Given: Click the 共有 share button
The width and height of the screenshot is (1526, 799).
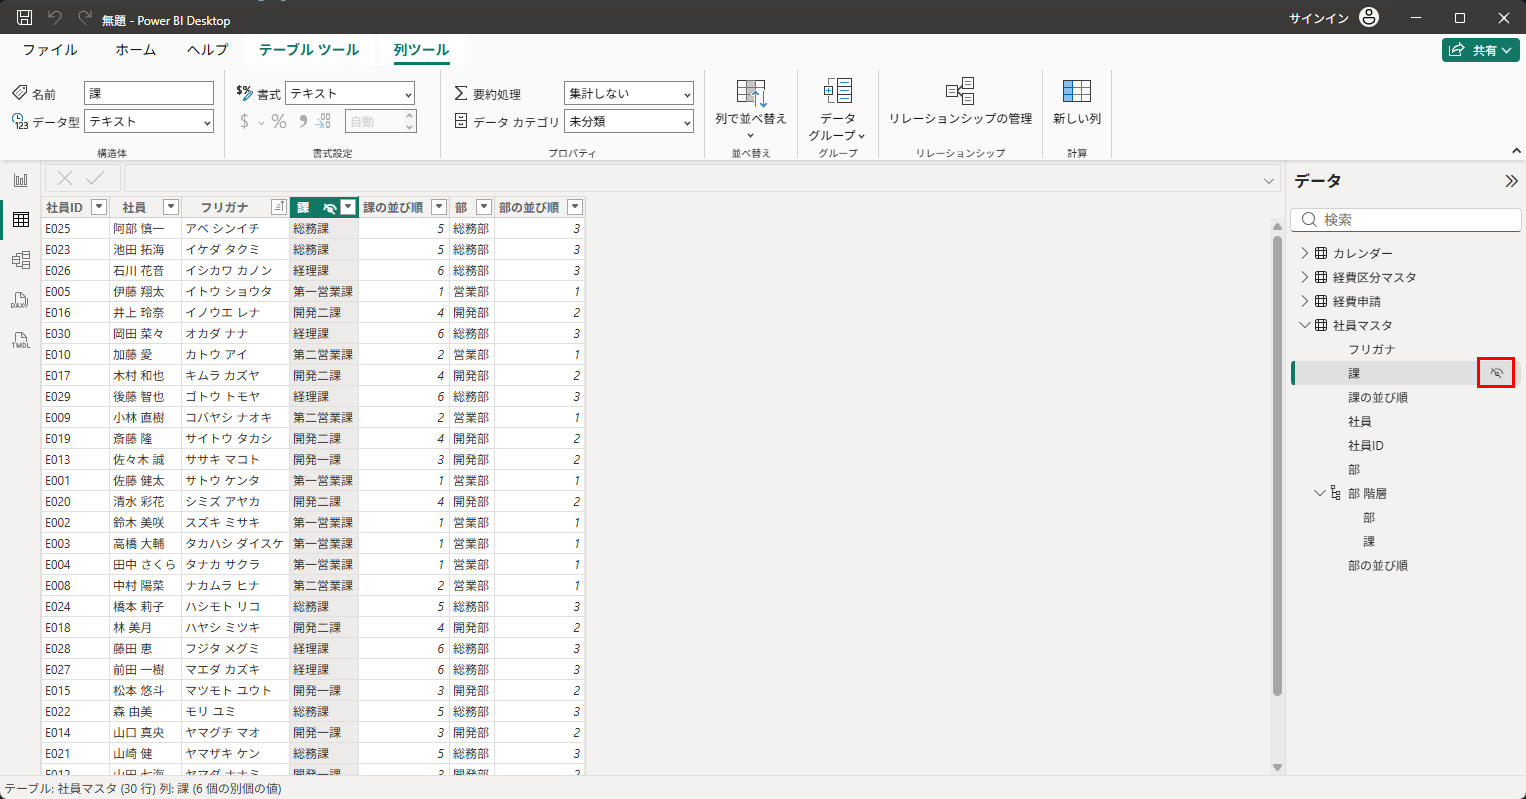Looking at the screenshot, I should pos(1481,50).
